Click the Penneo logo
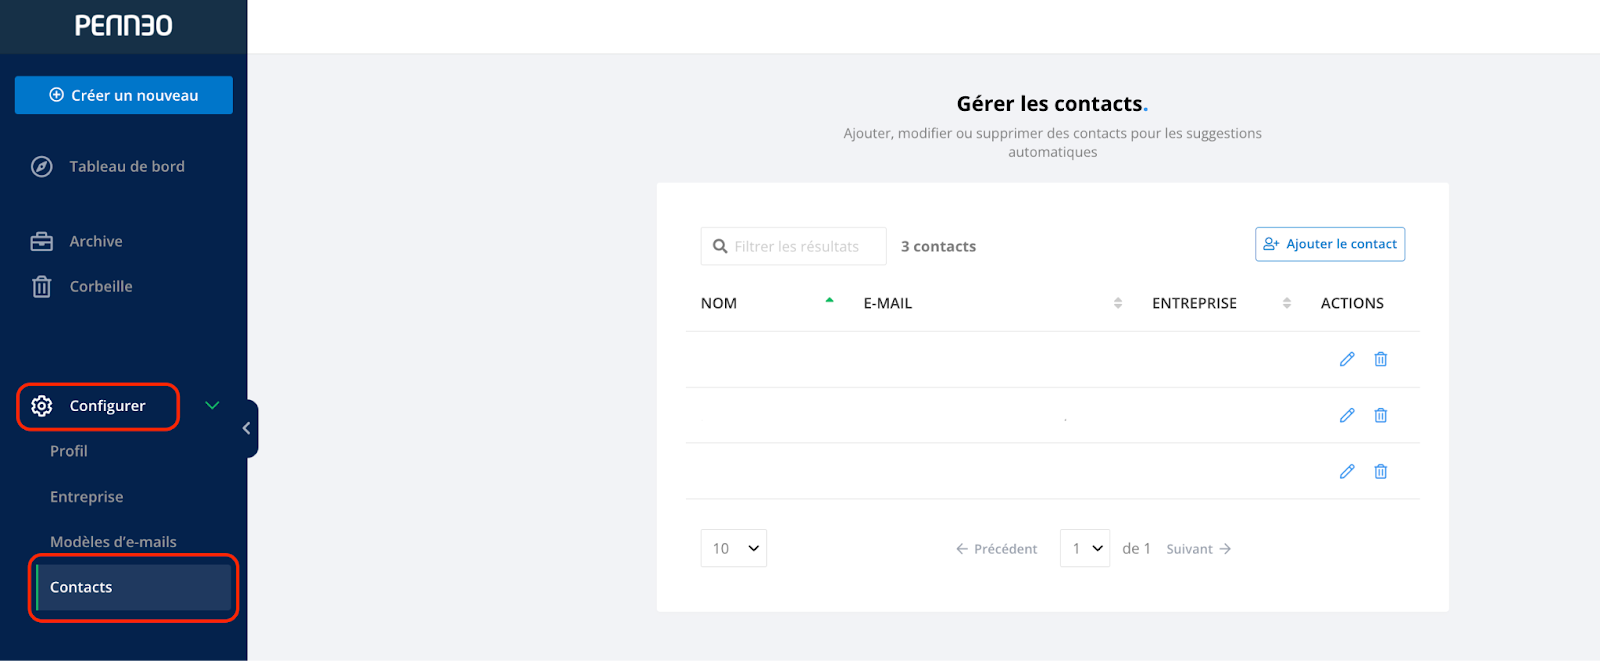The height and width of the screenshot is (661, 1600). 124,25
